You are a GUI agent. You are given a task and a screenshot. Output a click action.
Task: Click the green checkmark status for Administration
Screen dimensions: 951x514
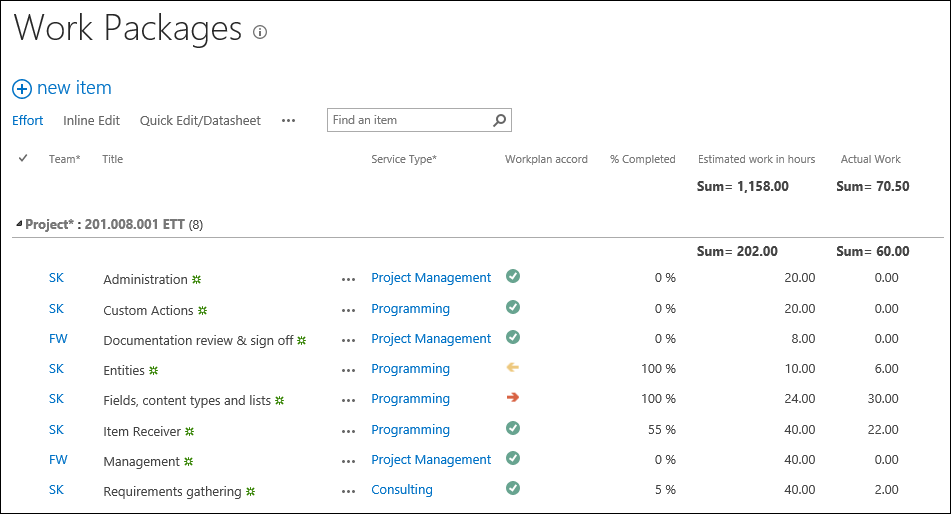[513, 277]
